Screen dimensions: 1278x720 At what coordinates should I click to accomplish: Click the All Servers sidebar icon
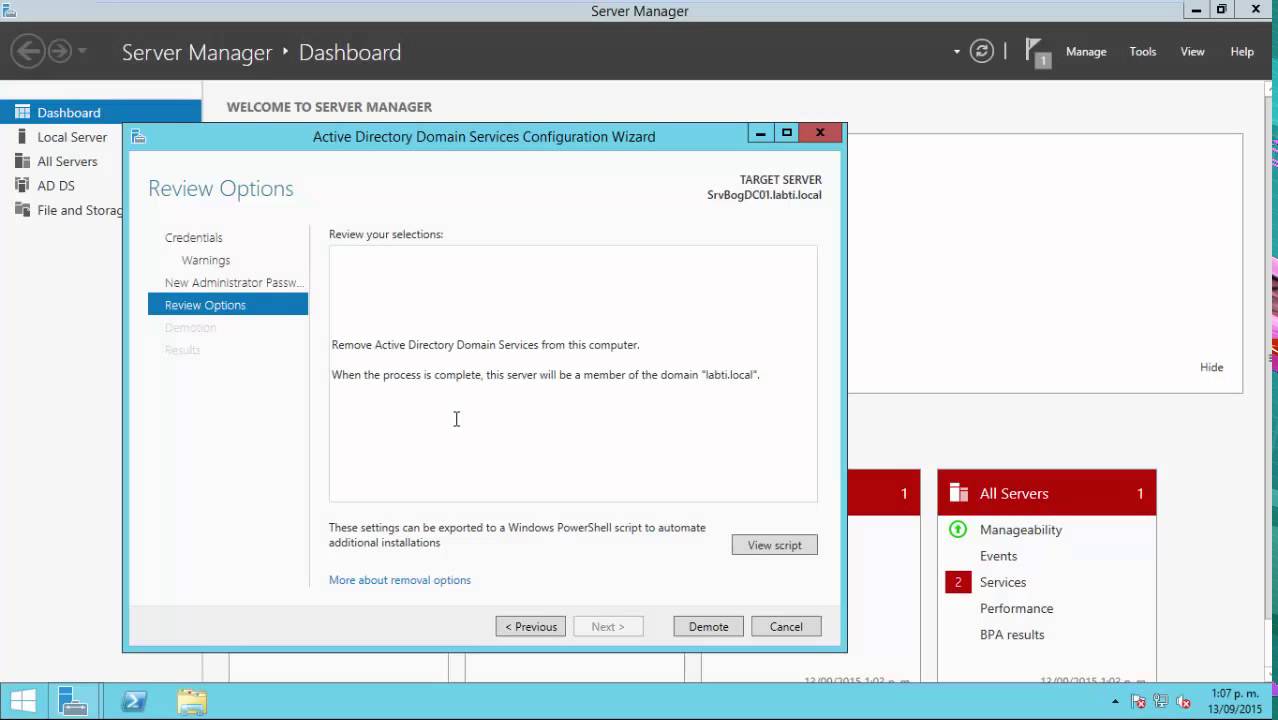(22, 161)
